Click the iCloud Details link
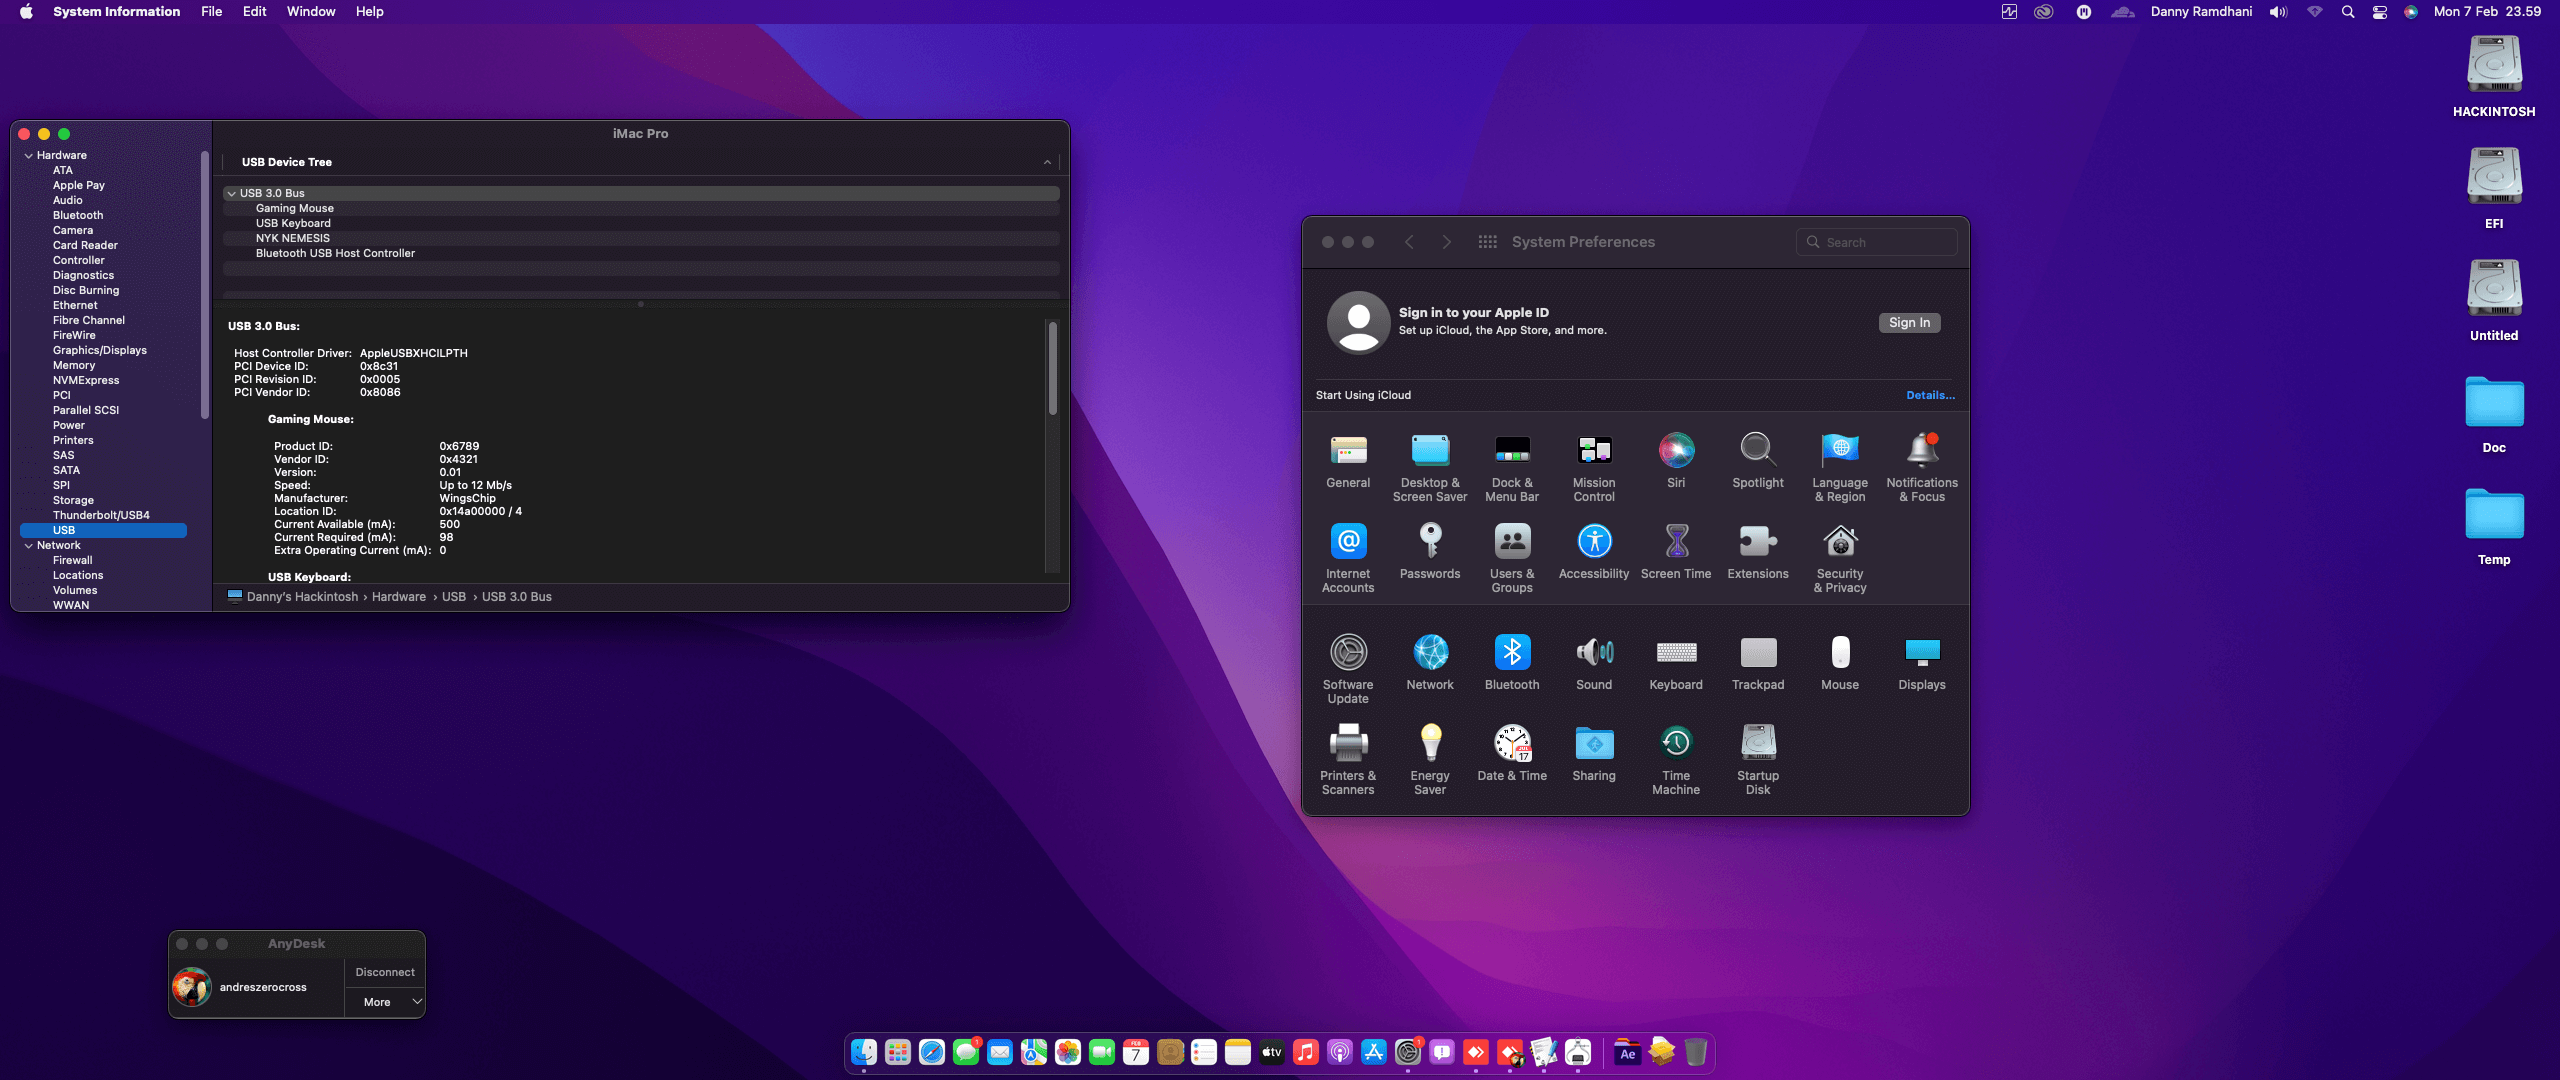2560x1080 pixels. (x=1929, y=396)
